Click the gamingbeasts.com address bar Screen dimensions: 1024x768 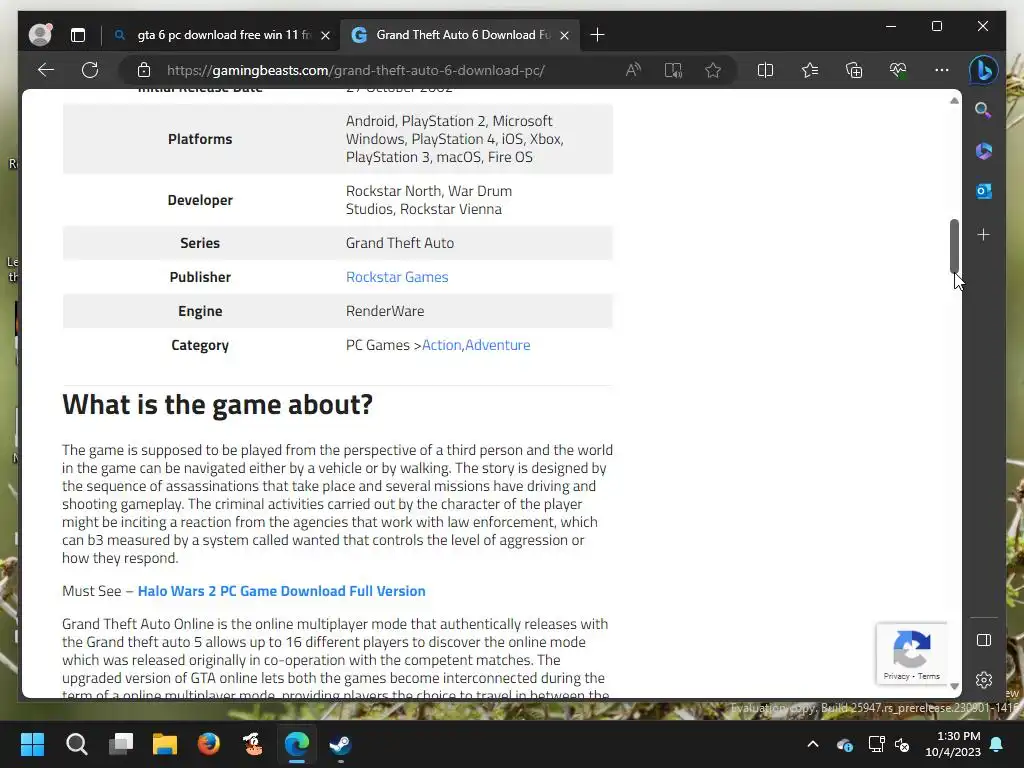(355, 71)
